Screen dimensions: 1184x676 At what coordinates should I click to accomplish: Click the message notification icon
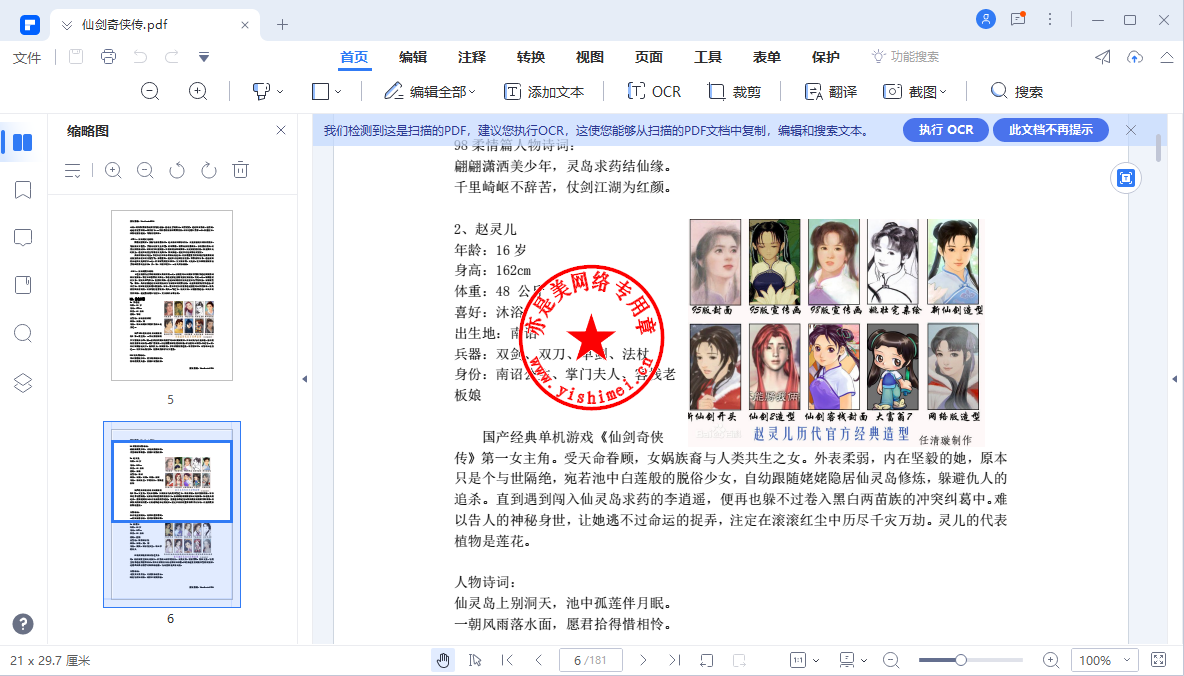1018,20
